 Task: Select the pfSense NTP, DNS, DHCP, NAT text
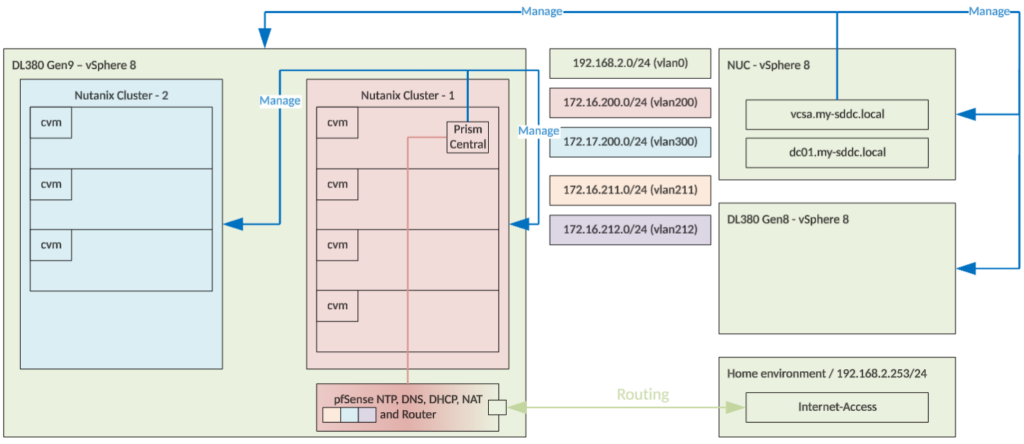[410, 398]
